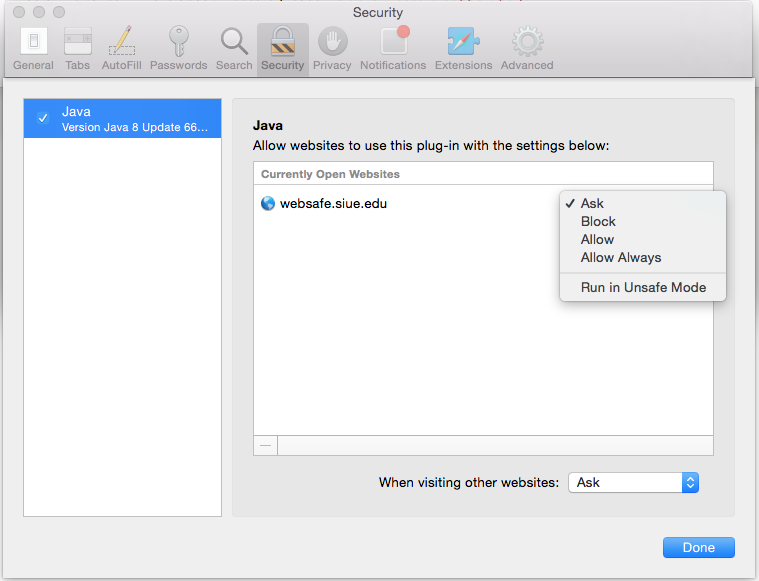
Task: Select Run in Unsafe Mode option
Action: coord(643,287)
